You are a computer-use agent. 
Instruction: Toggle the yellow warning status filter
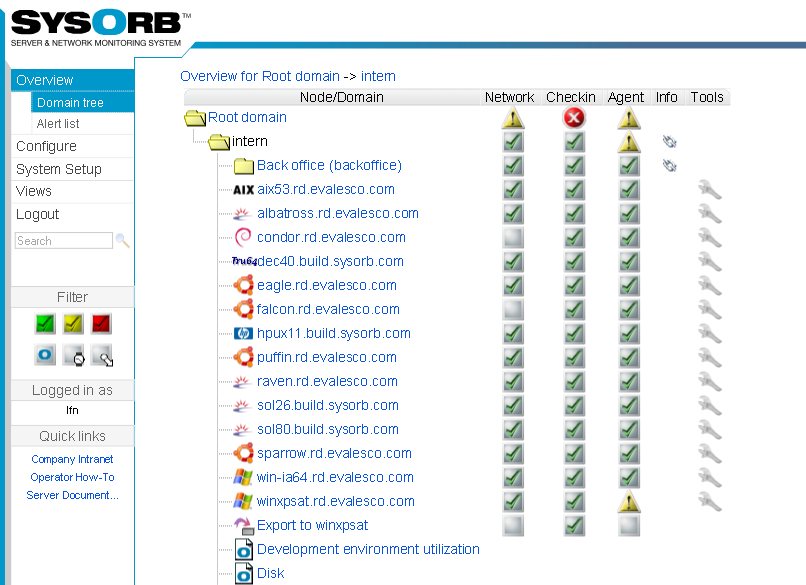coord(73,324)
